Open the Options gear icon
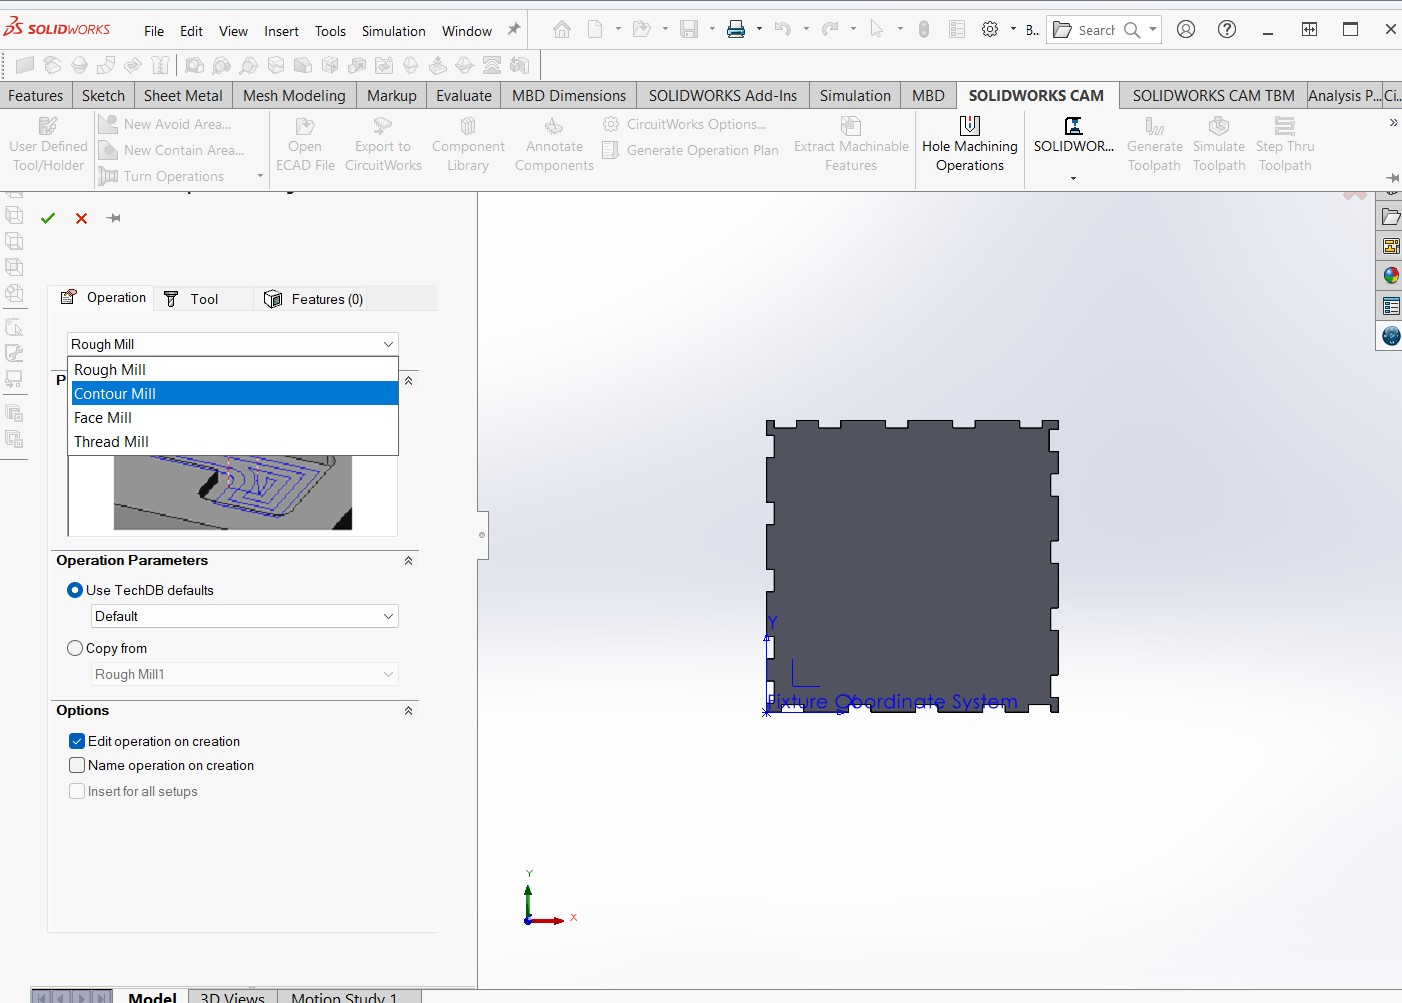Screen dimensions: 1402x1003 coord(990,30)
